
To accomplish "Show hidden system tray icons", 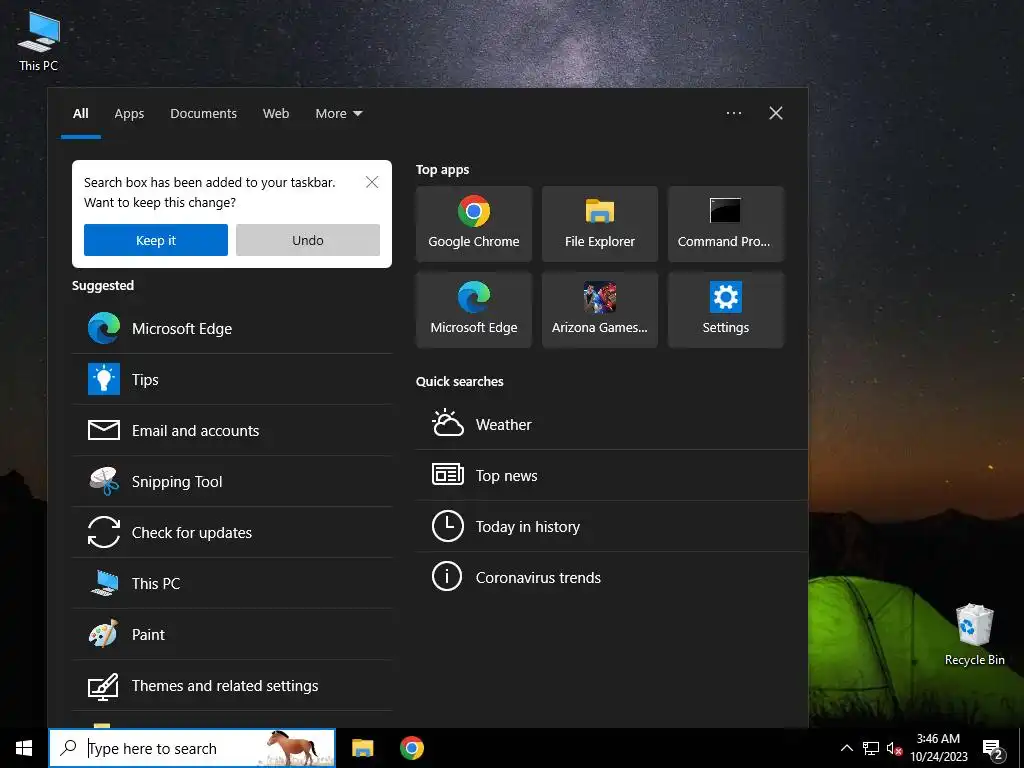I will coord(846,749).
